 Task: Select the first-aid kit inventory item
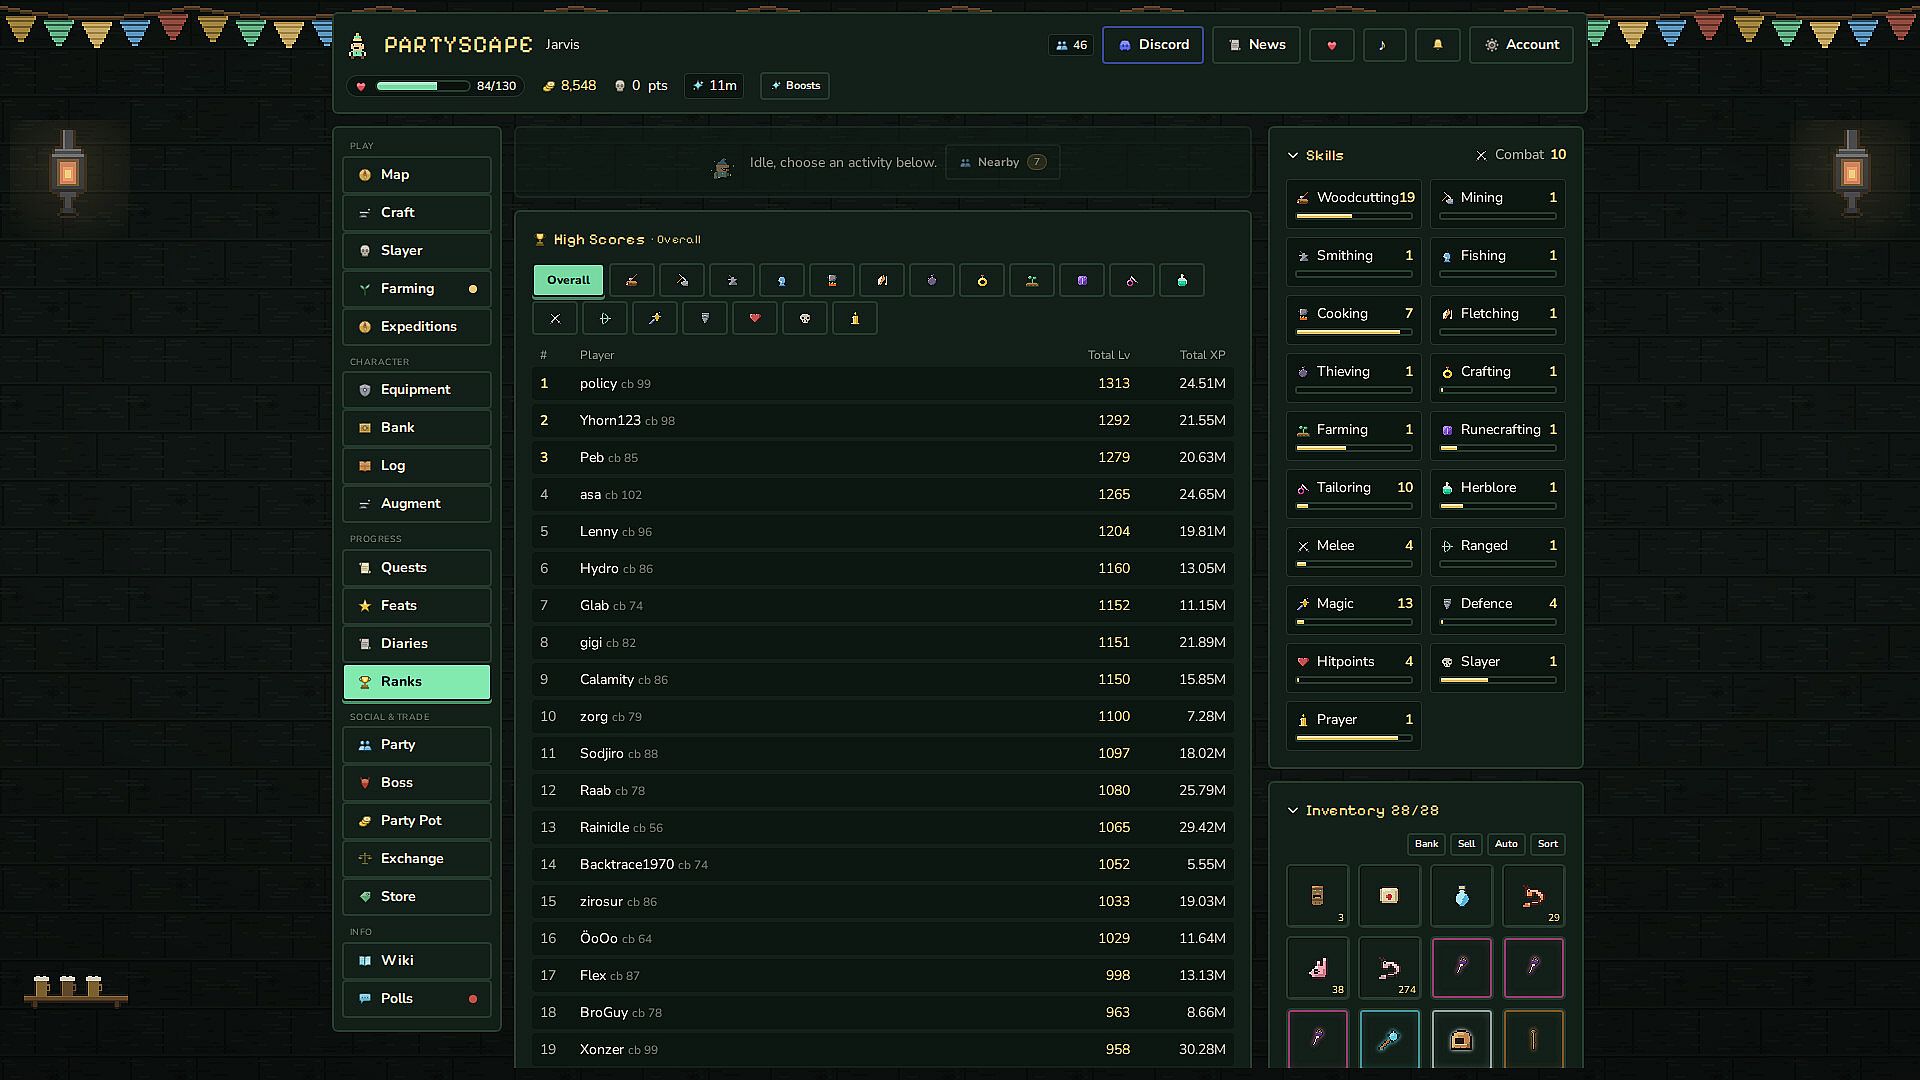[1389, 896]
